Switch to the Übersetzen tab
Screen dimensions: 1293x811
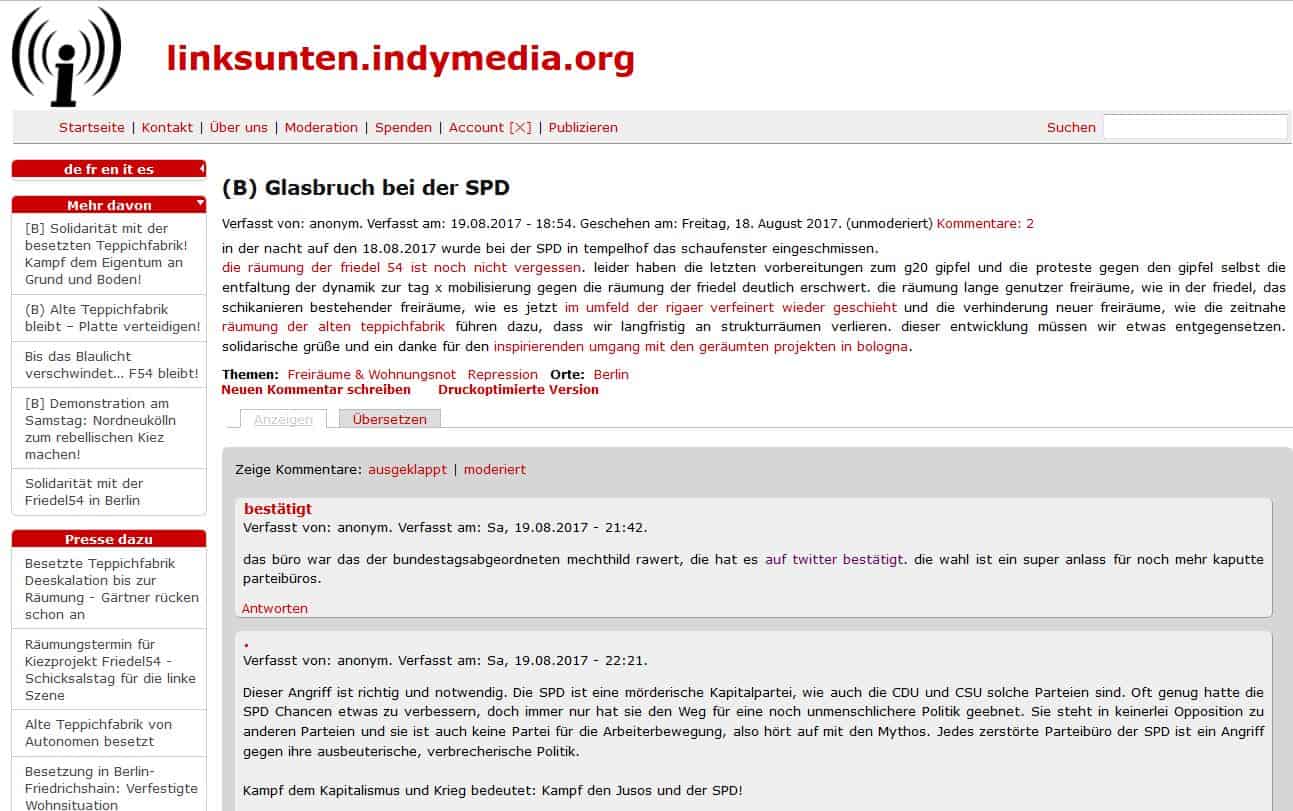(390, 420)
